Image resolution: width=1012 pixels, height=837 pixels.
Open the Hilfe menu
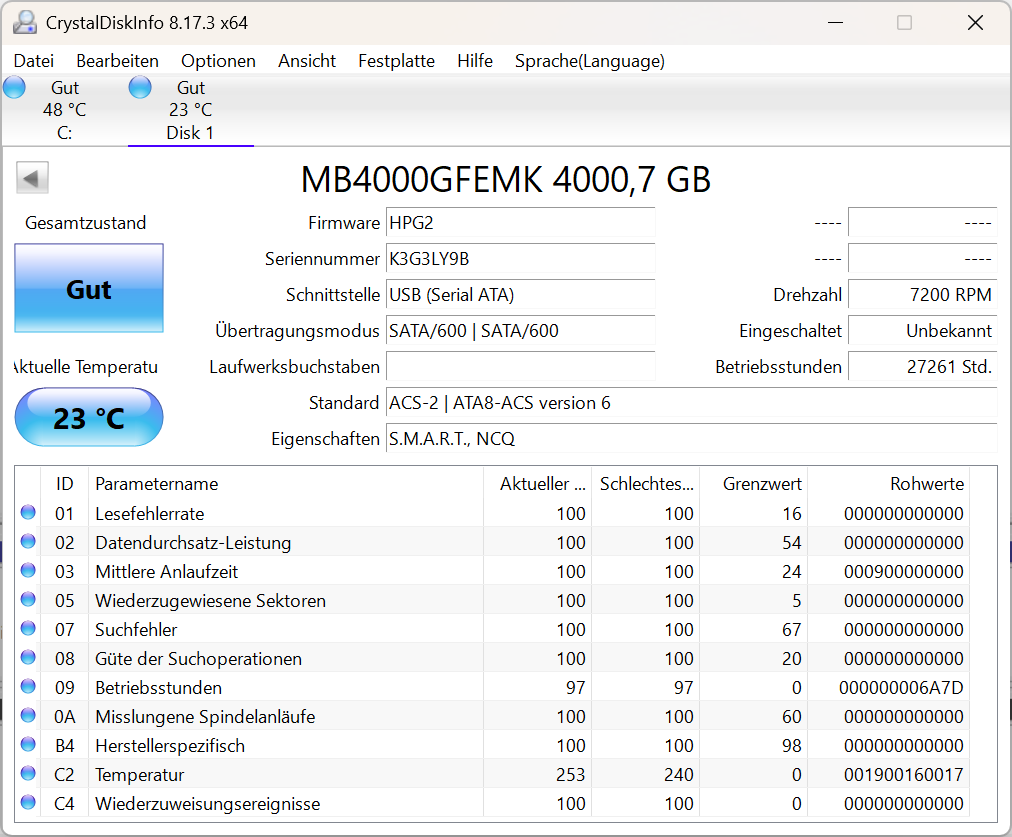[x=475, y=61]
